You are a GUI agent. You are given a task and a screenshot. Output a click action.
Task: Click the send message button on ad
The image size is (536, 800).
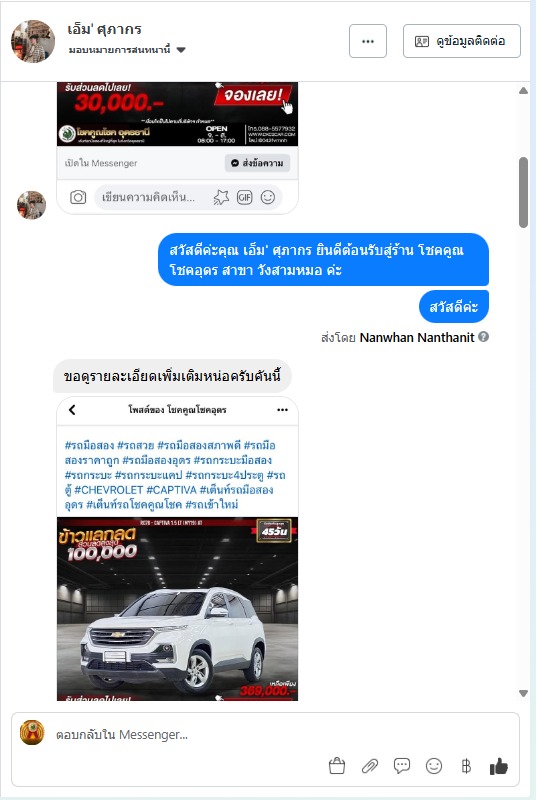[258, 163]
